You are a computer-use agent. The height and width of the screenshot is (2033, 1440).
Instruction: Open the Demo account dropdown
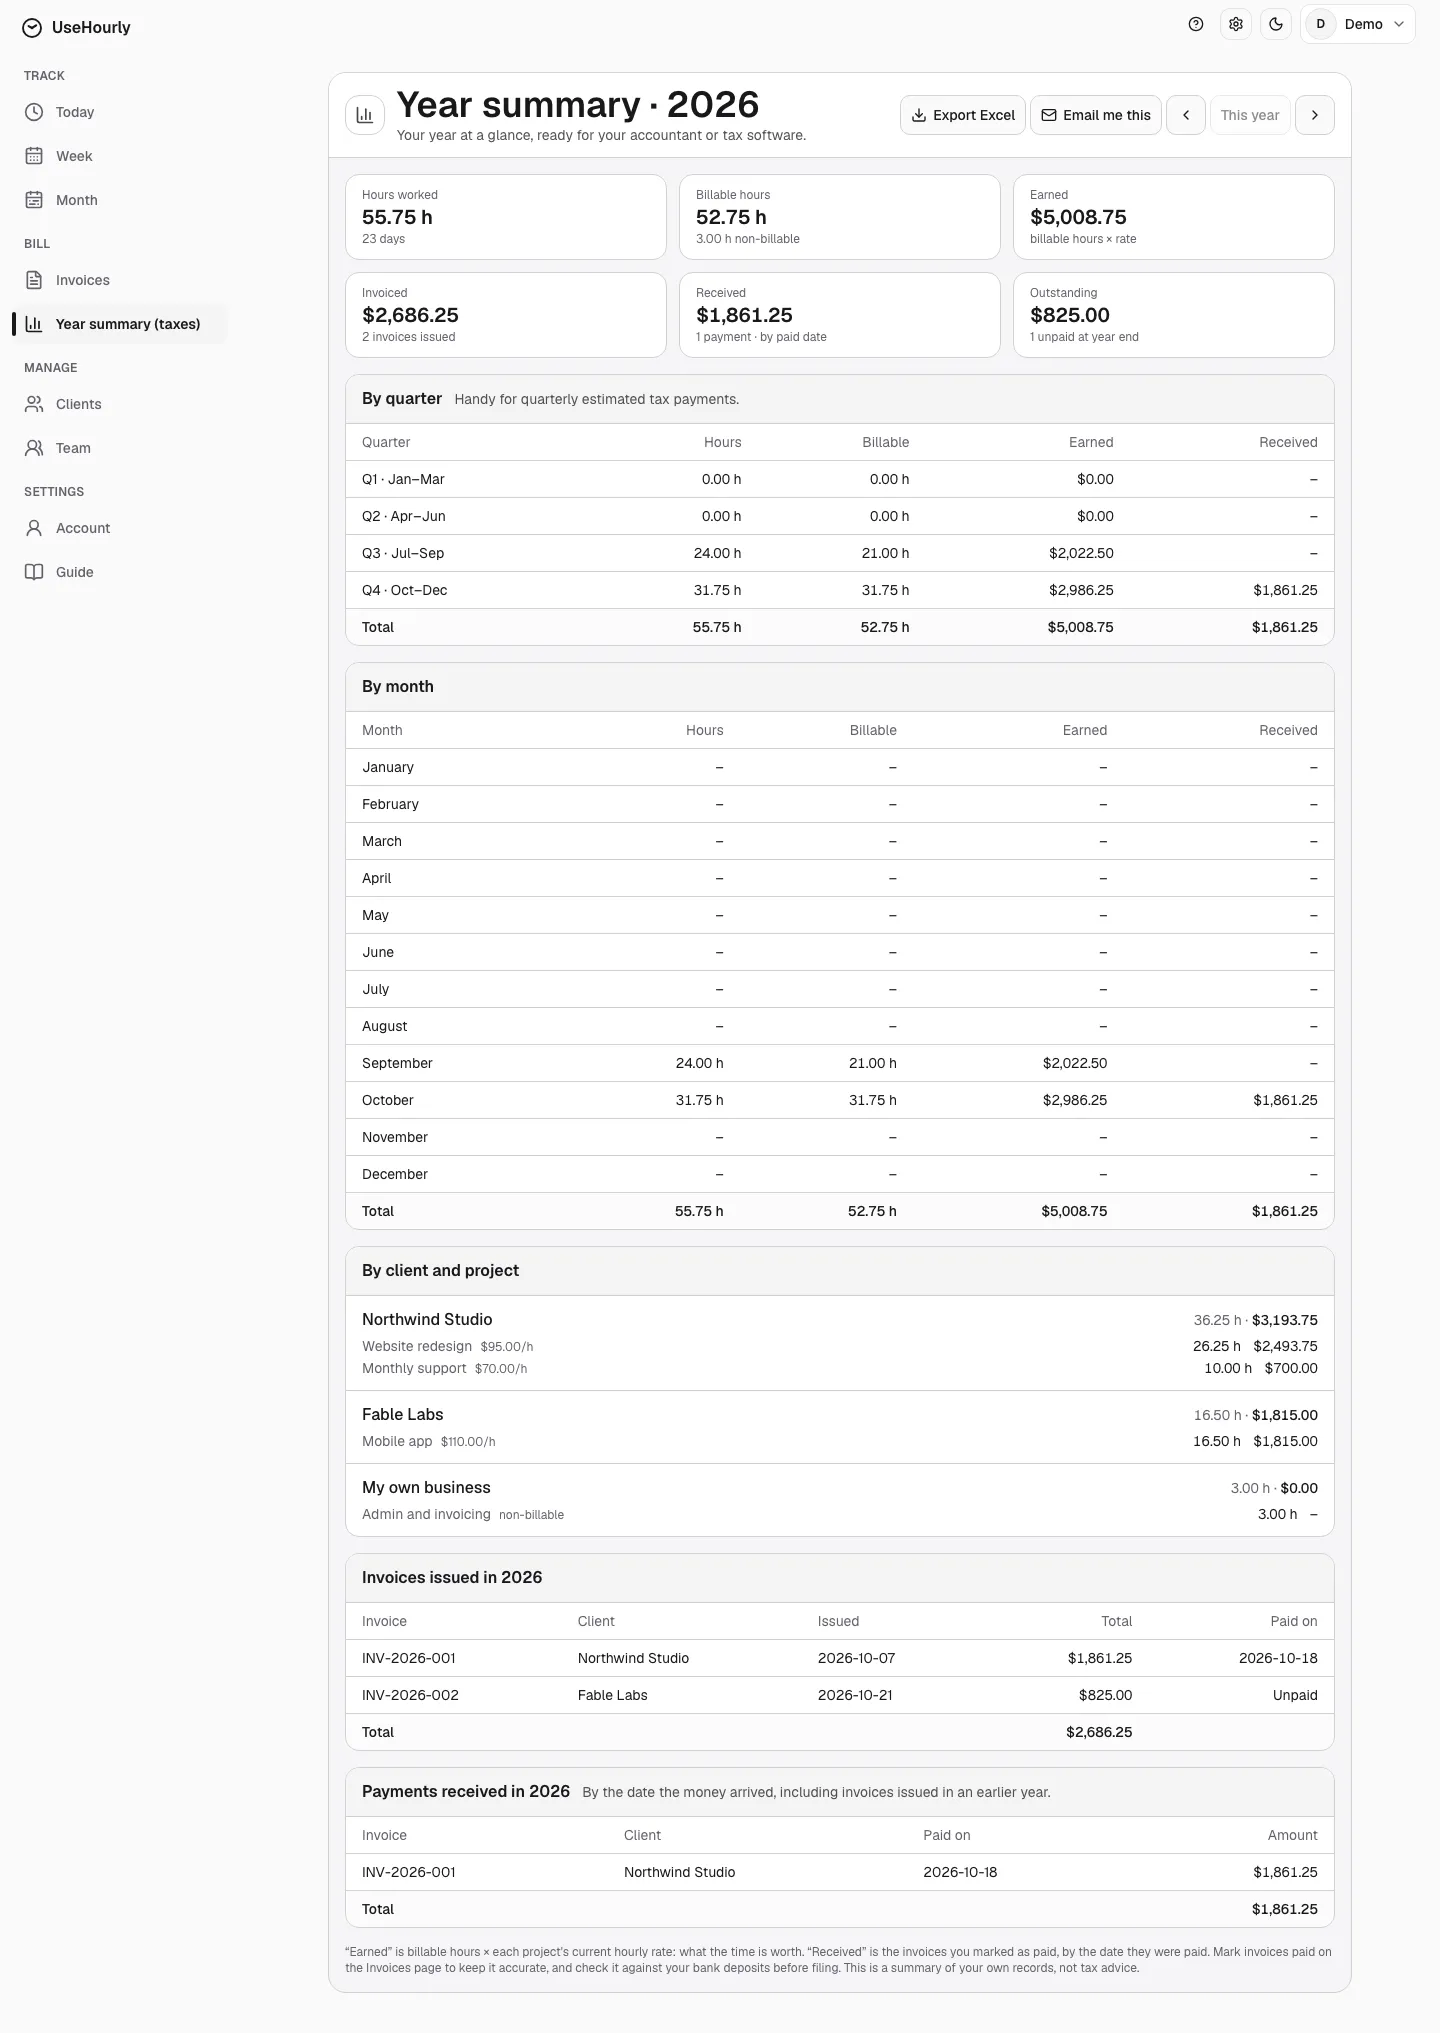click(1358, 25)
